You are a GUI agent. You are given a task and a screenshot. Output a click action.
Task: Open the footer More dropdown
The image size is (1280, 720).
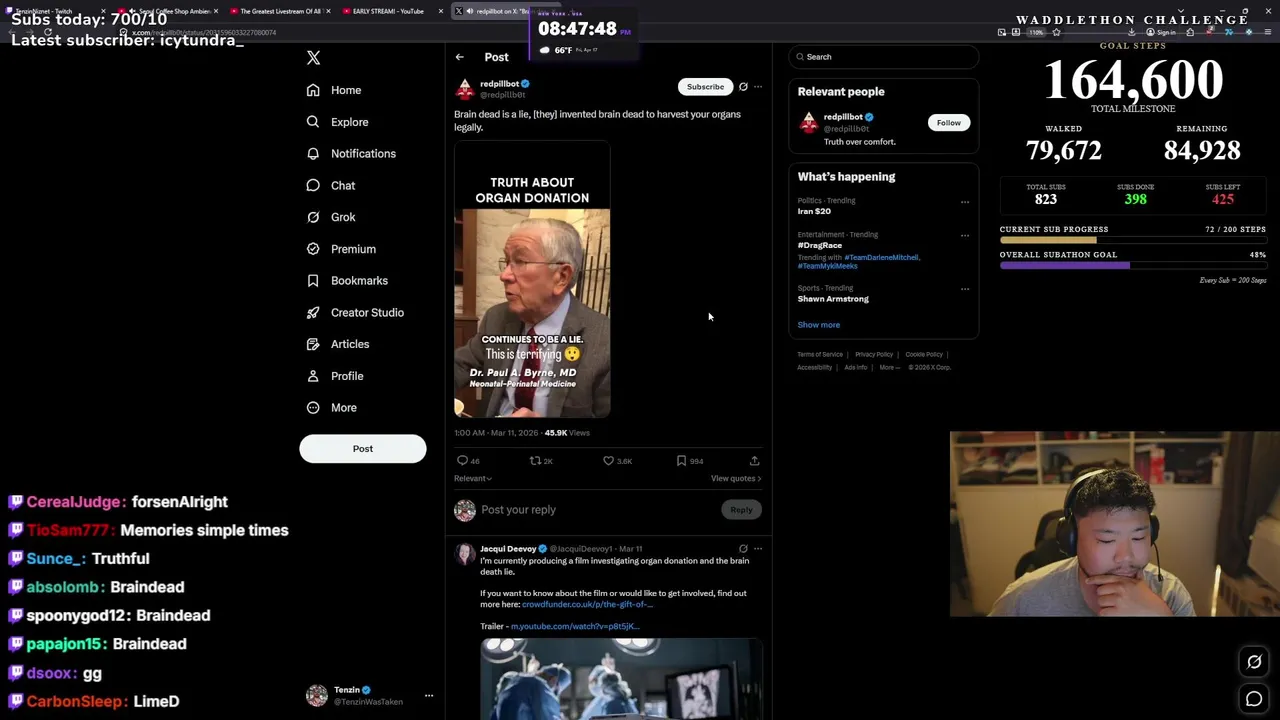coord(889,368)
